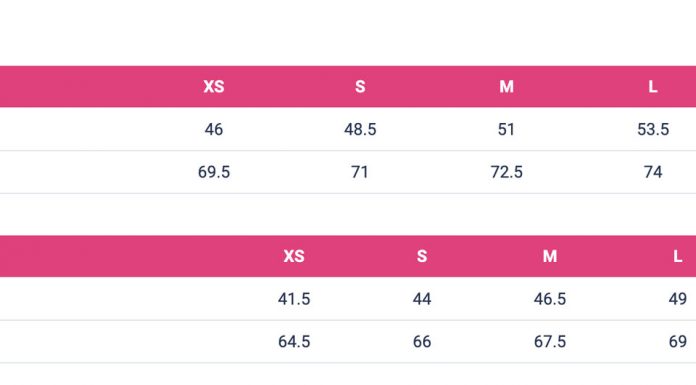The height and width of the screenshot is (385, 696).
Task: Click the S header in top table
Action: click(x=360, y=87)
